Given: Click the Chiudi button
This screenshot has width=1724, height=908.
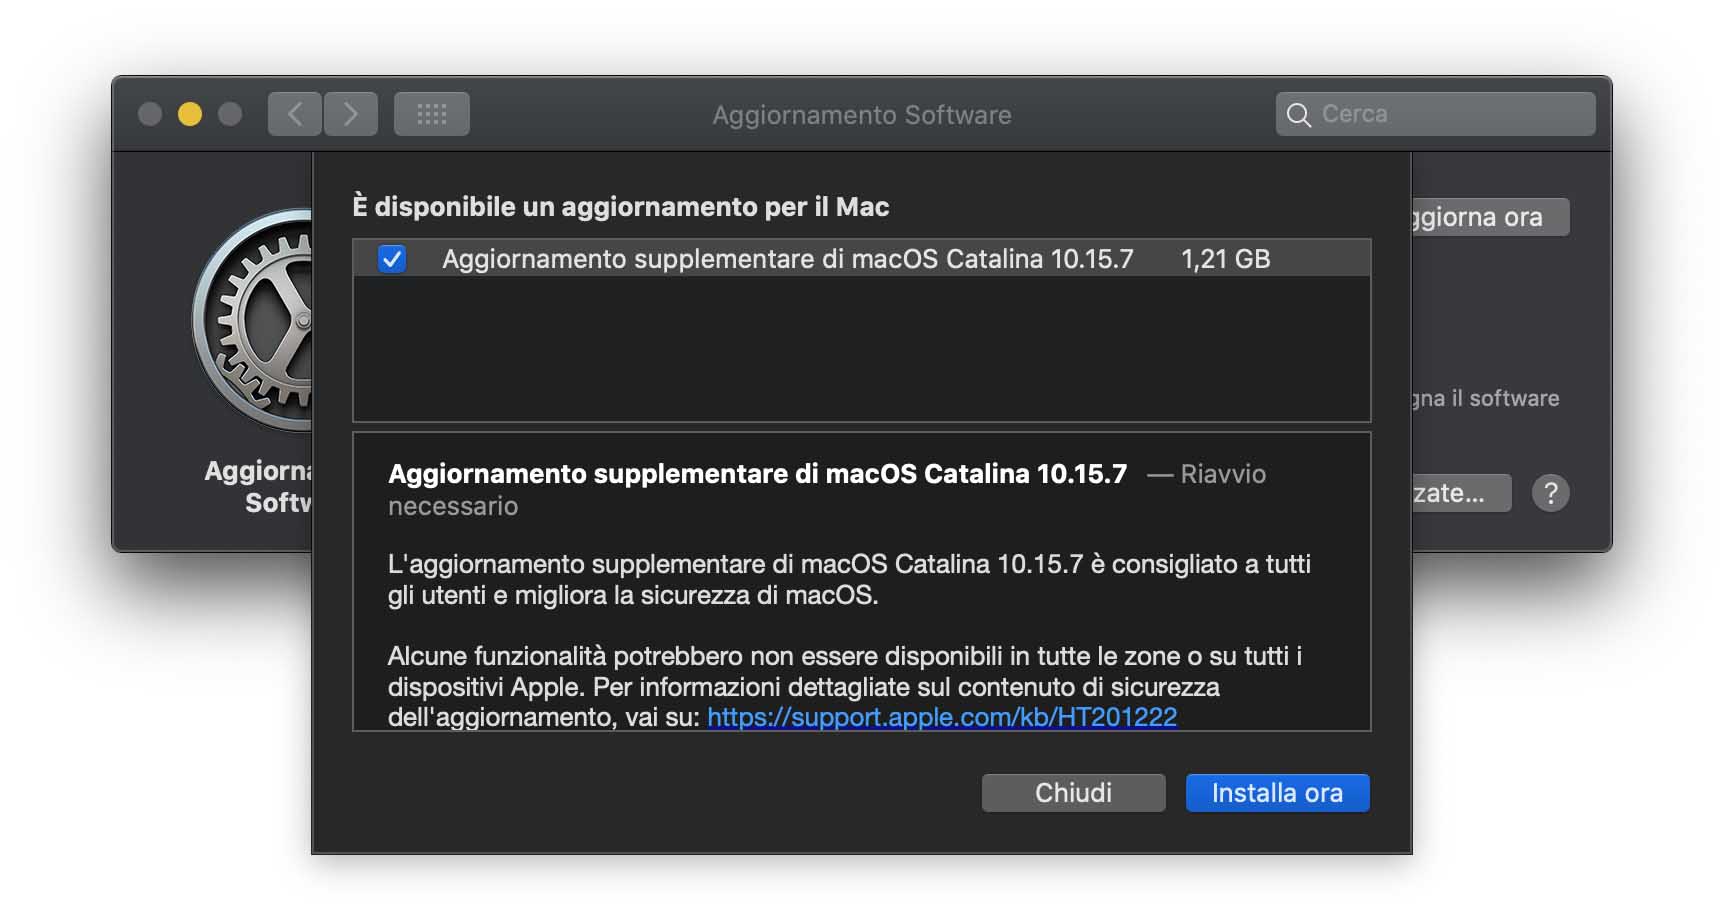Looking at the screenshot, I should [1073, 793].
